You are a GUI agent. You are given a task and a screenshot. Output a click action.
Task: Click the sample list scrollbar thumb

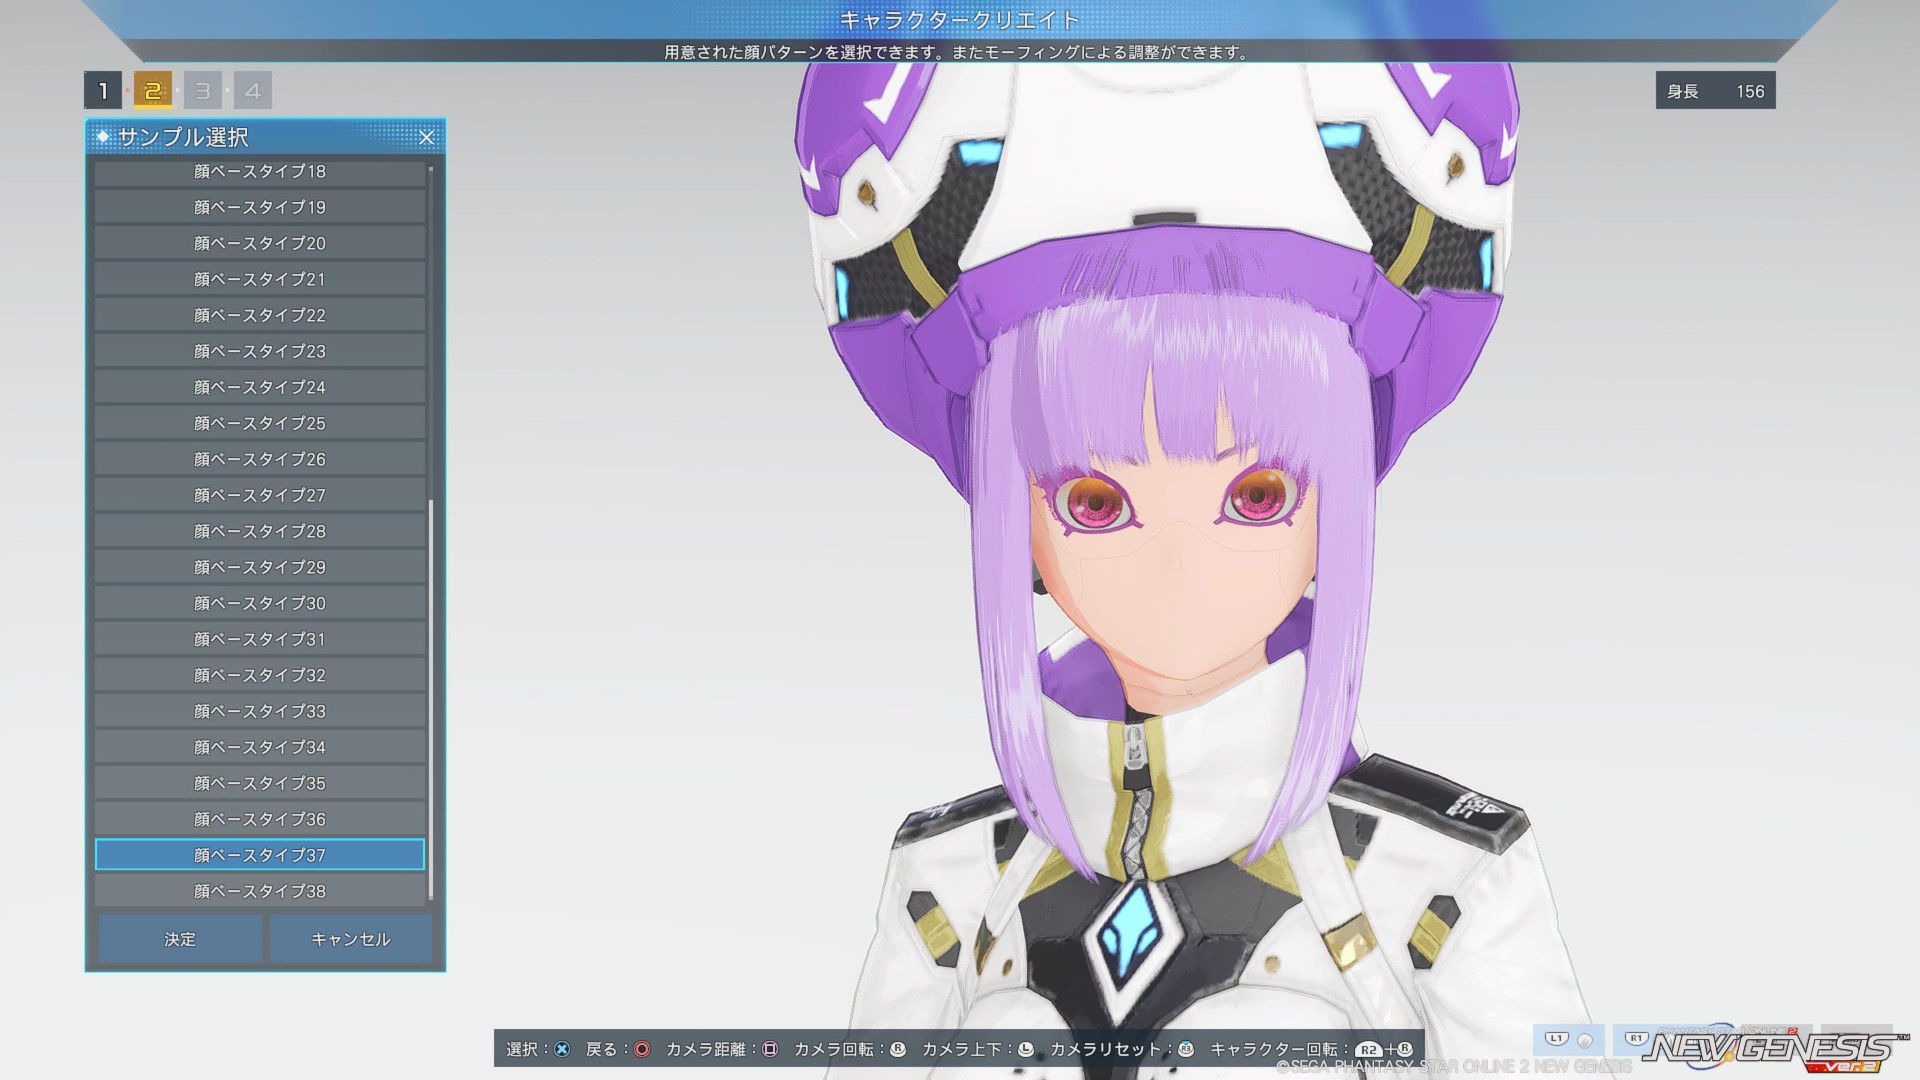(431, 700)
